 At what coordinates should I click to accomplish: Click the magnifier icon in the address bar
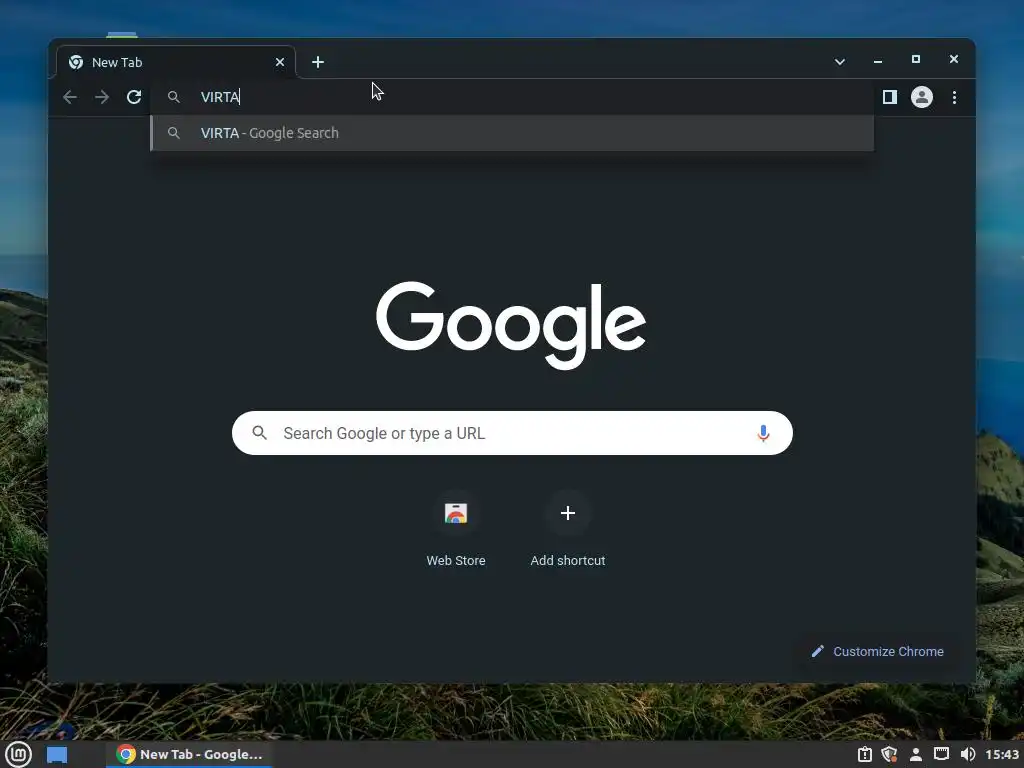click(174, 97)
